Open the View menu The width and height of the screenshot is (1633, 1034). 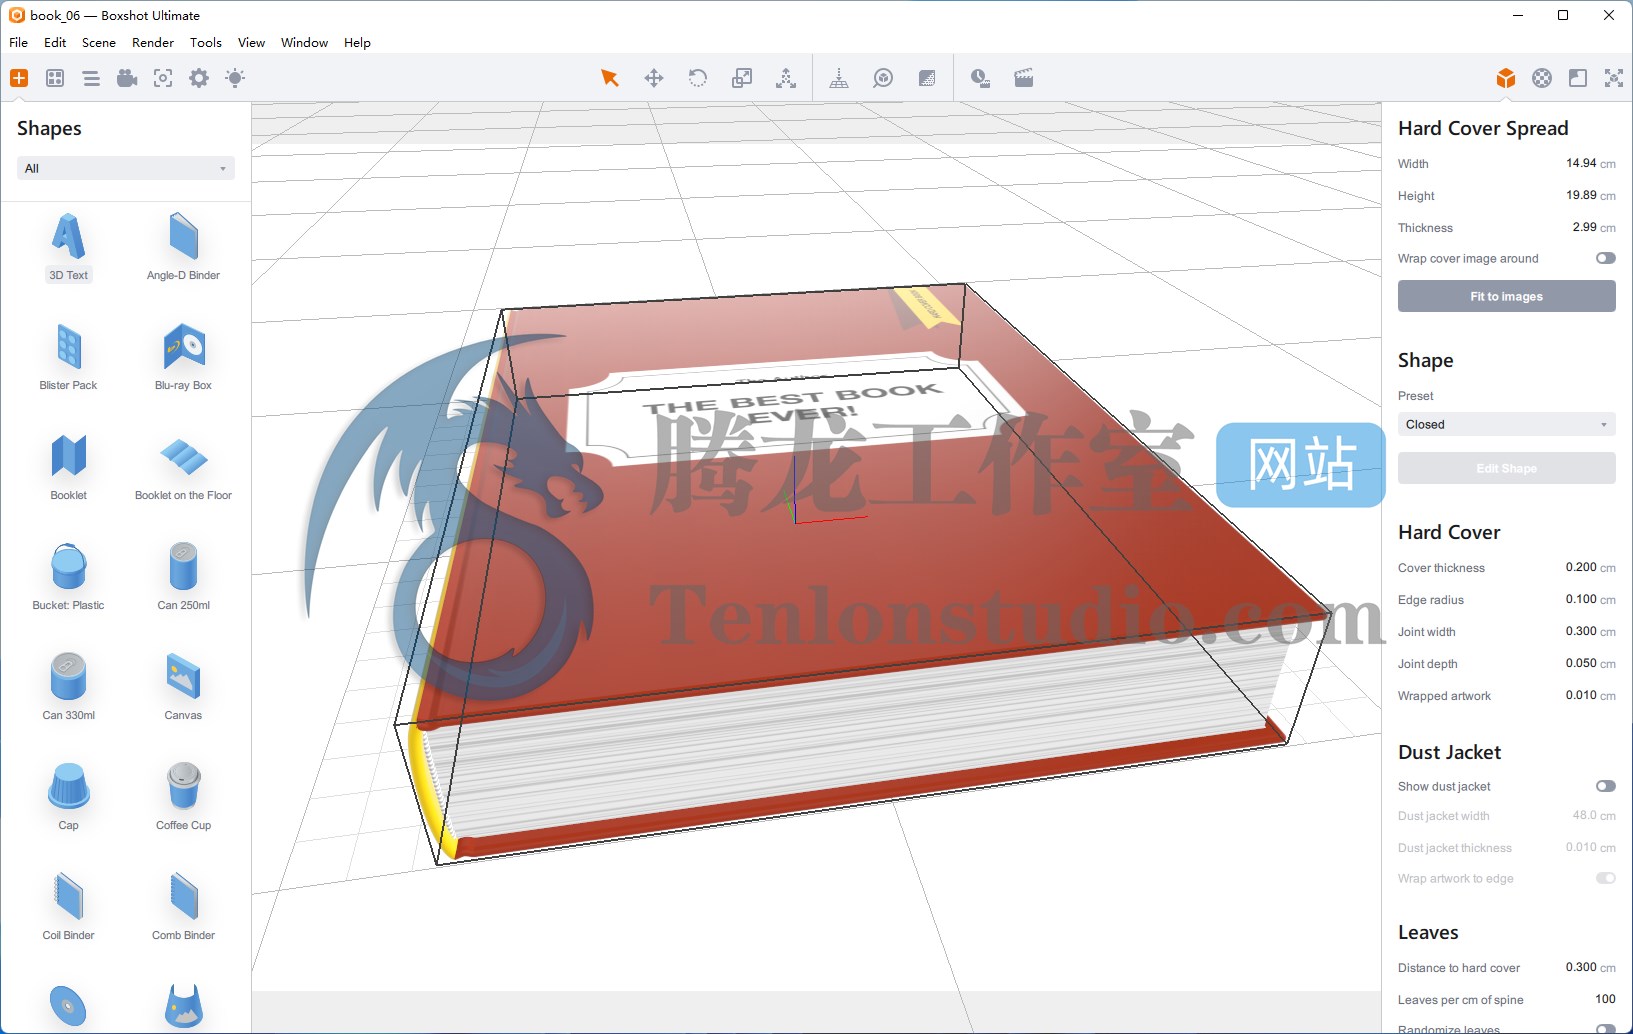[251, 42]
